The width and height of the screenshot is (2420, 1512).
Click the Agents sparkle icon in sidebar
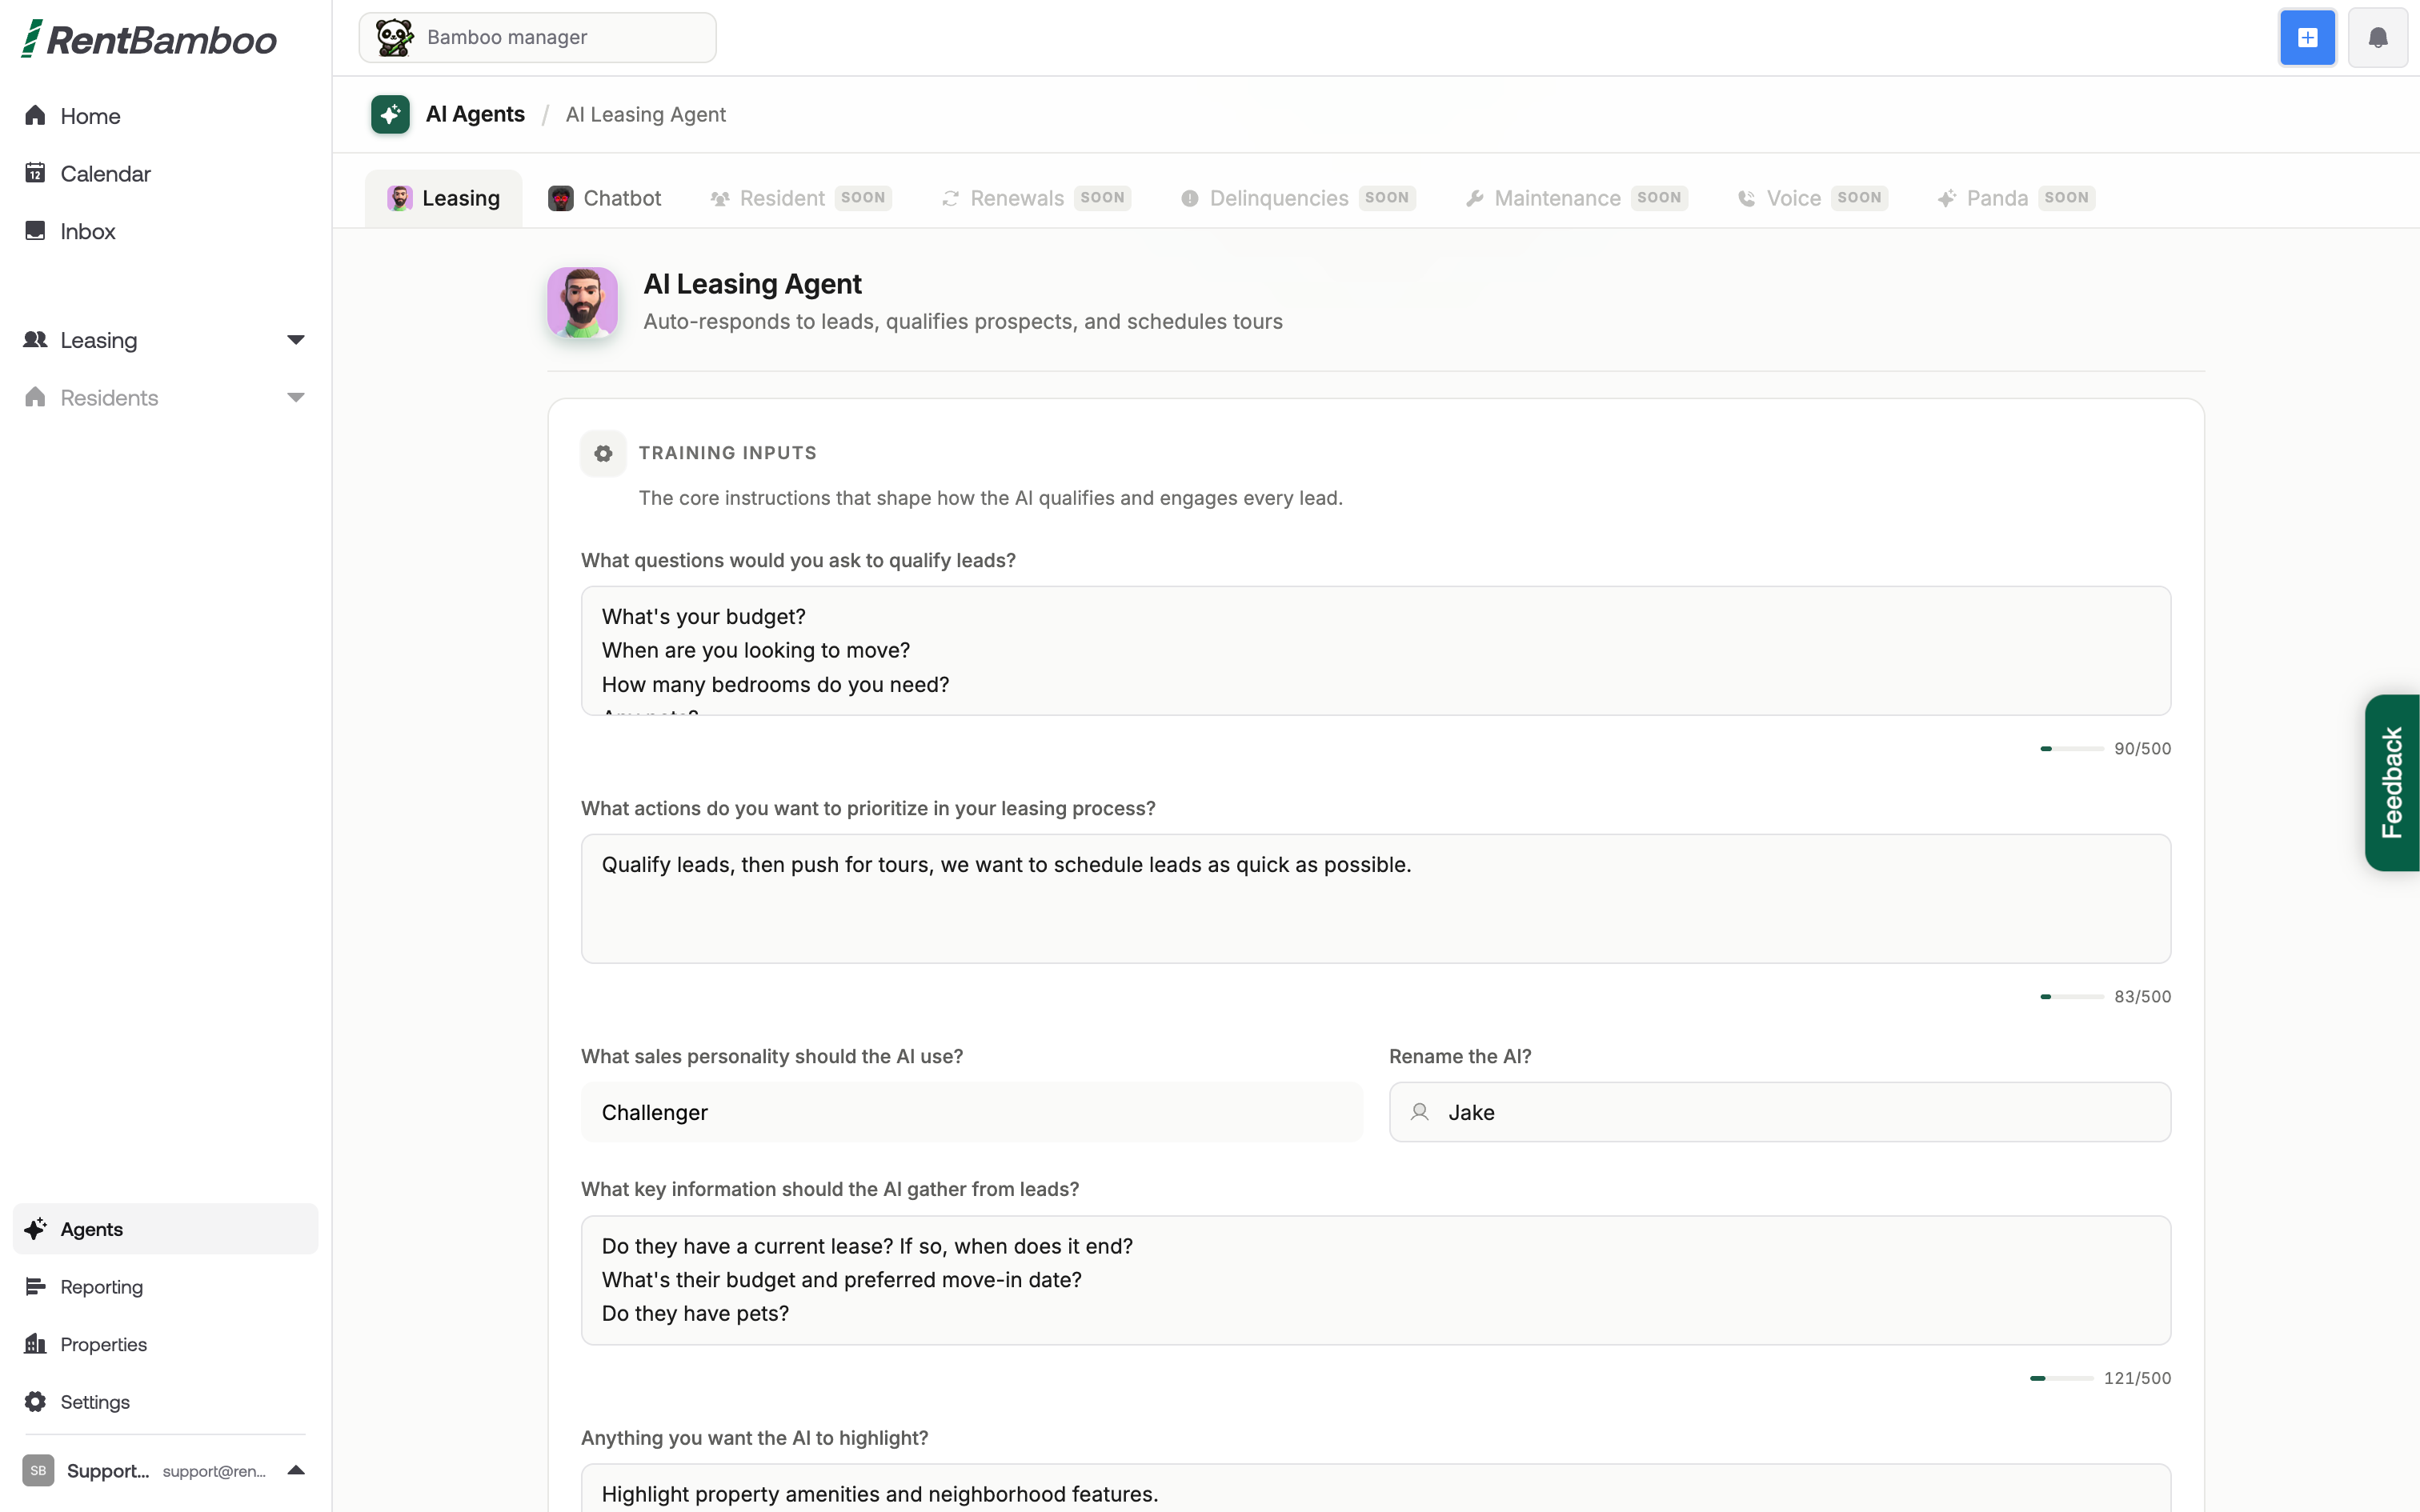click(x=35, y=1229)
